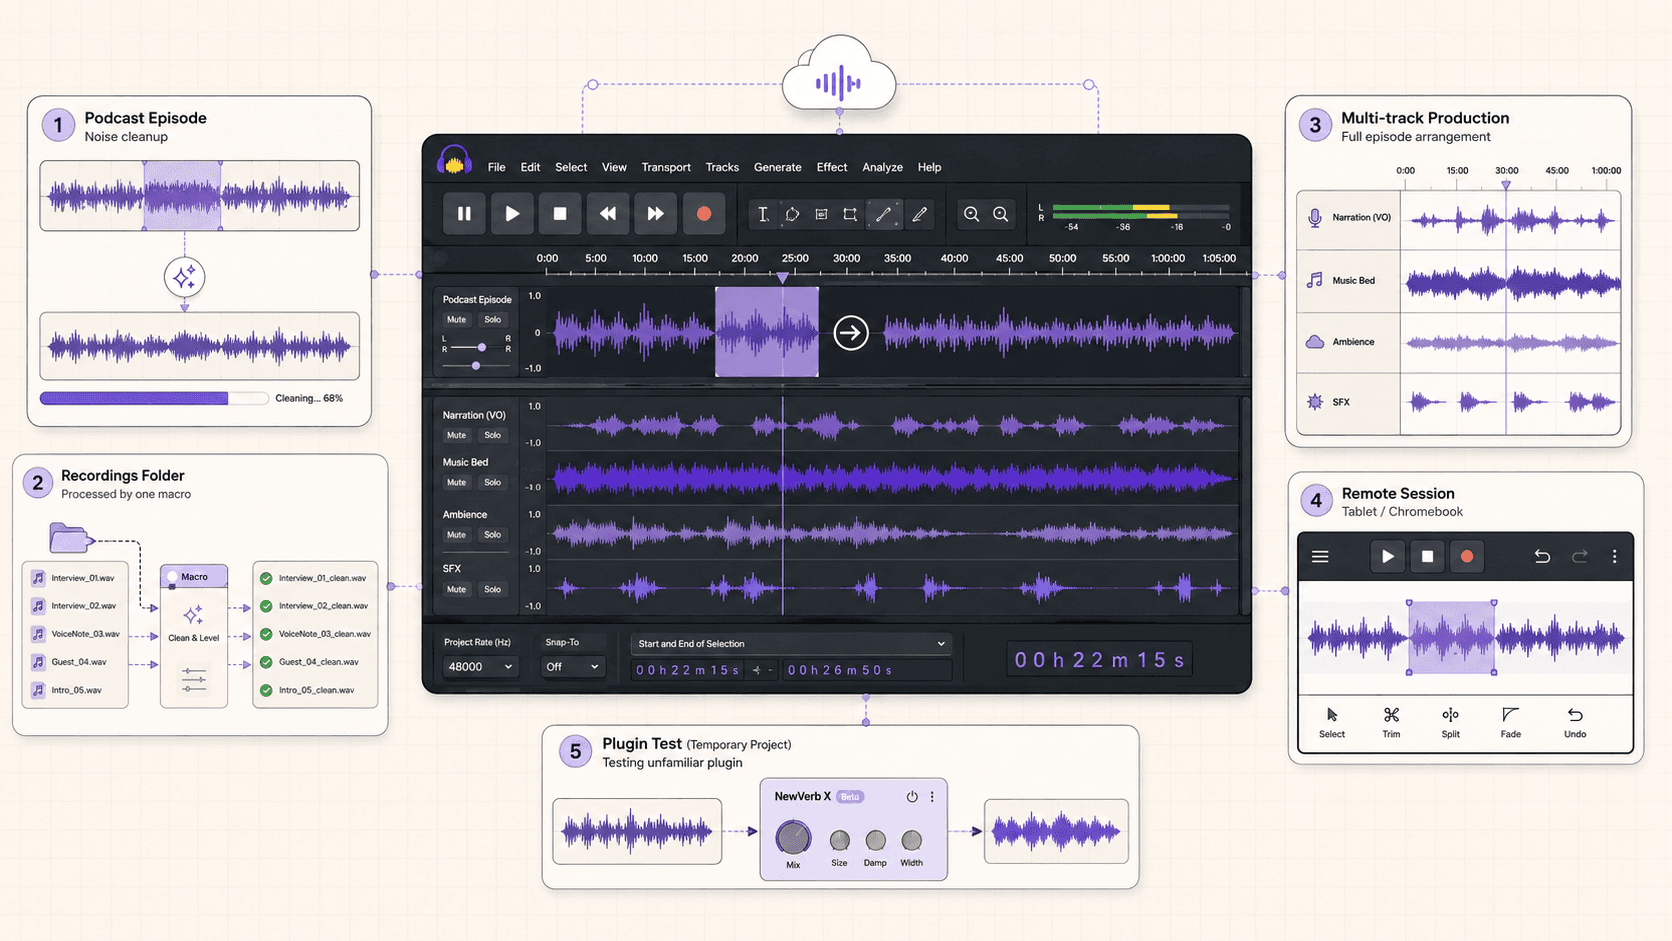1672x941 pixels.
Task: Open the Remote Session three-dot overflow menu
Action: [1614, 557]
